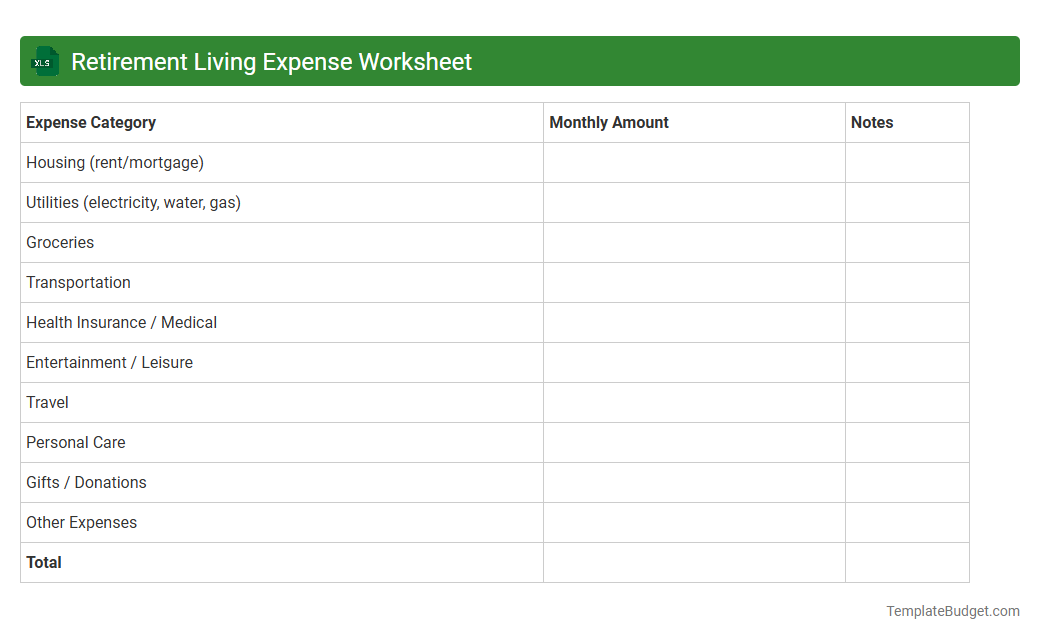1040x640 pixels.
Task: Click the Transportation category label
Action: (78, 282)
